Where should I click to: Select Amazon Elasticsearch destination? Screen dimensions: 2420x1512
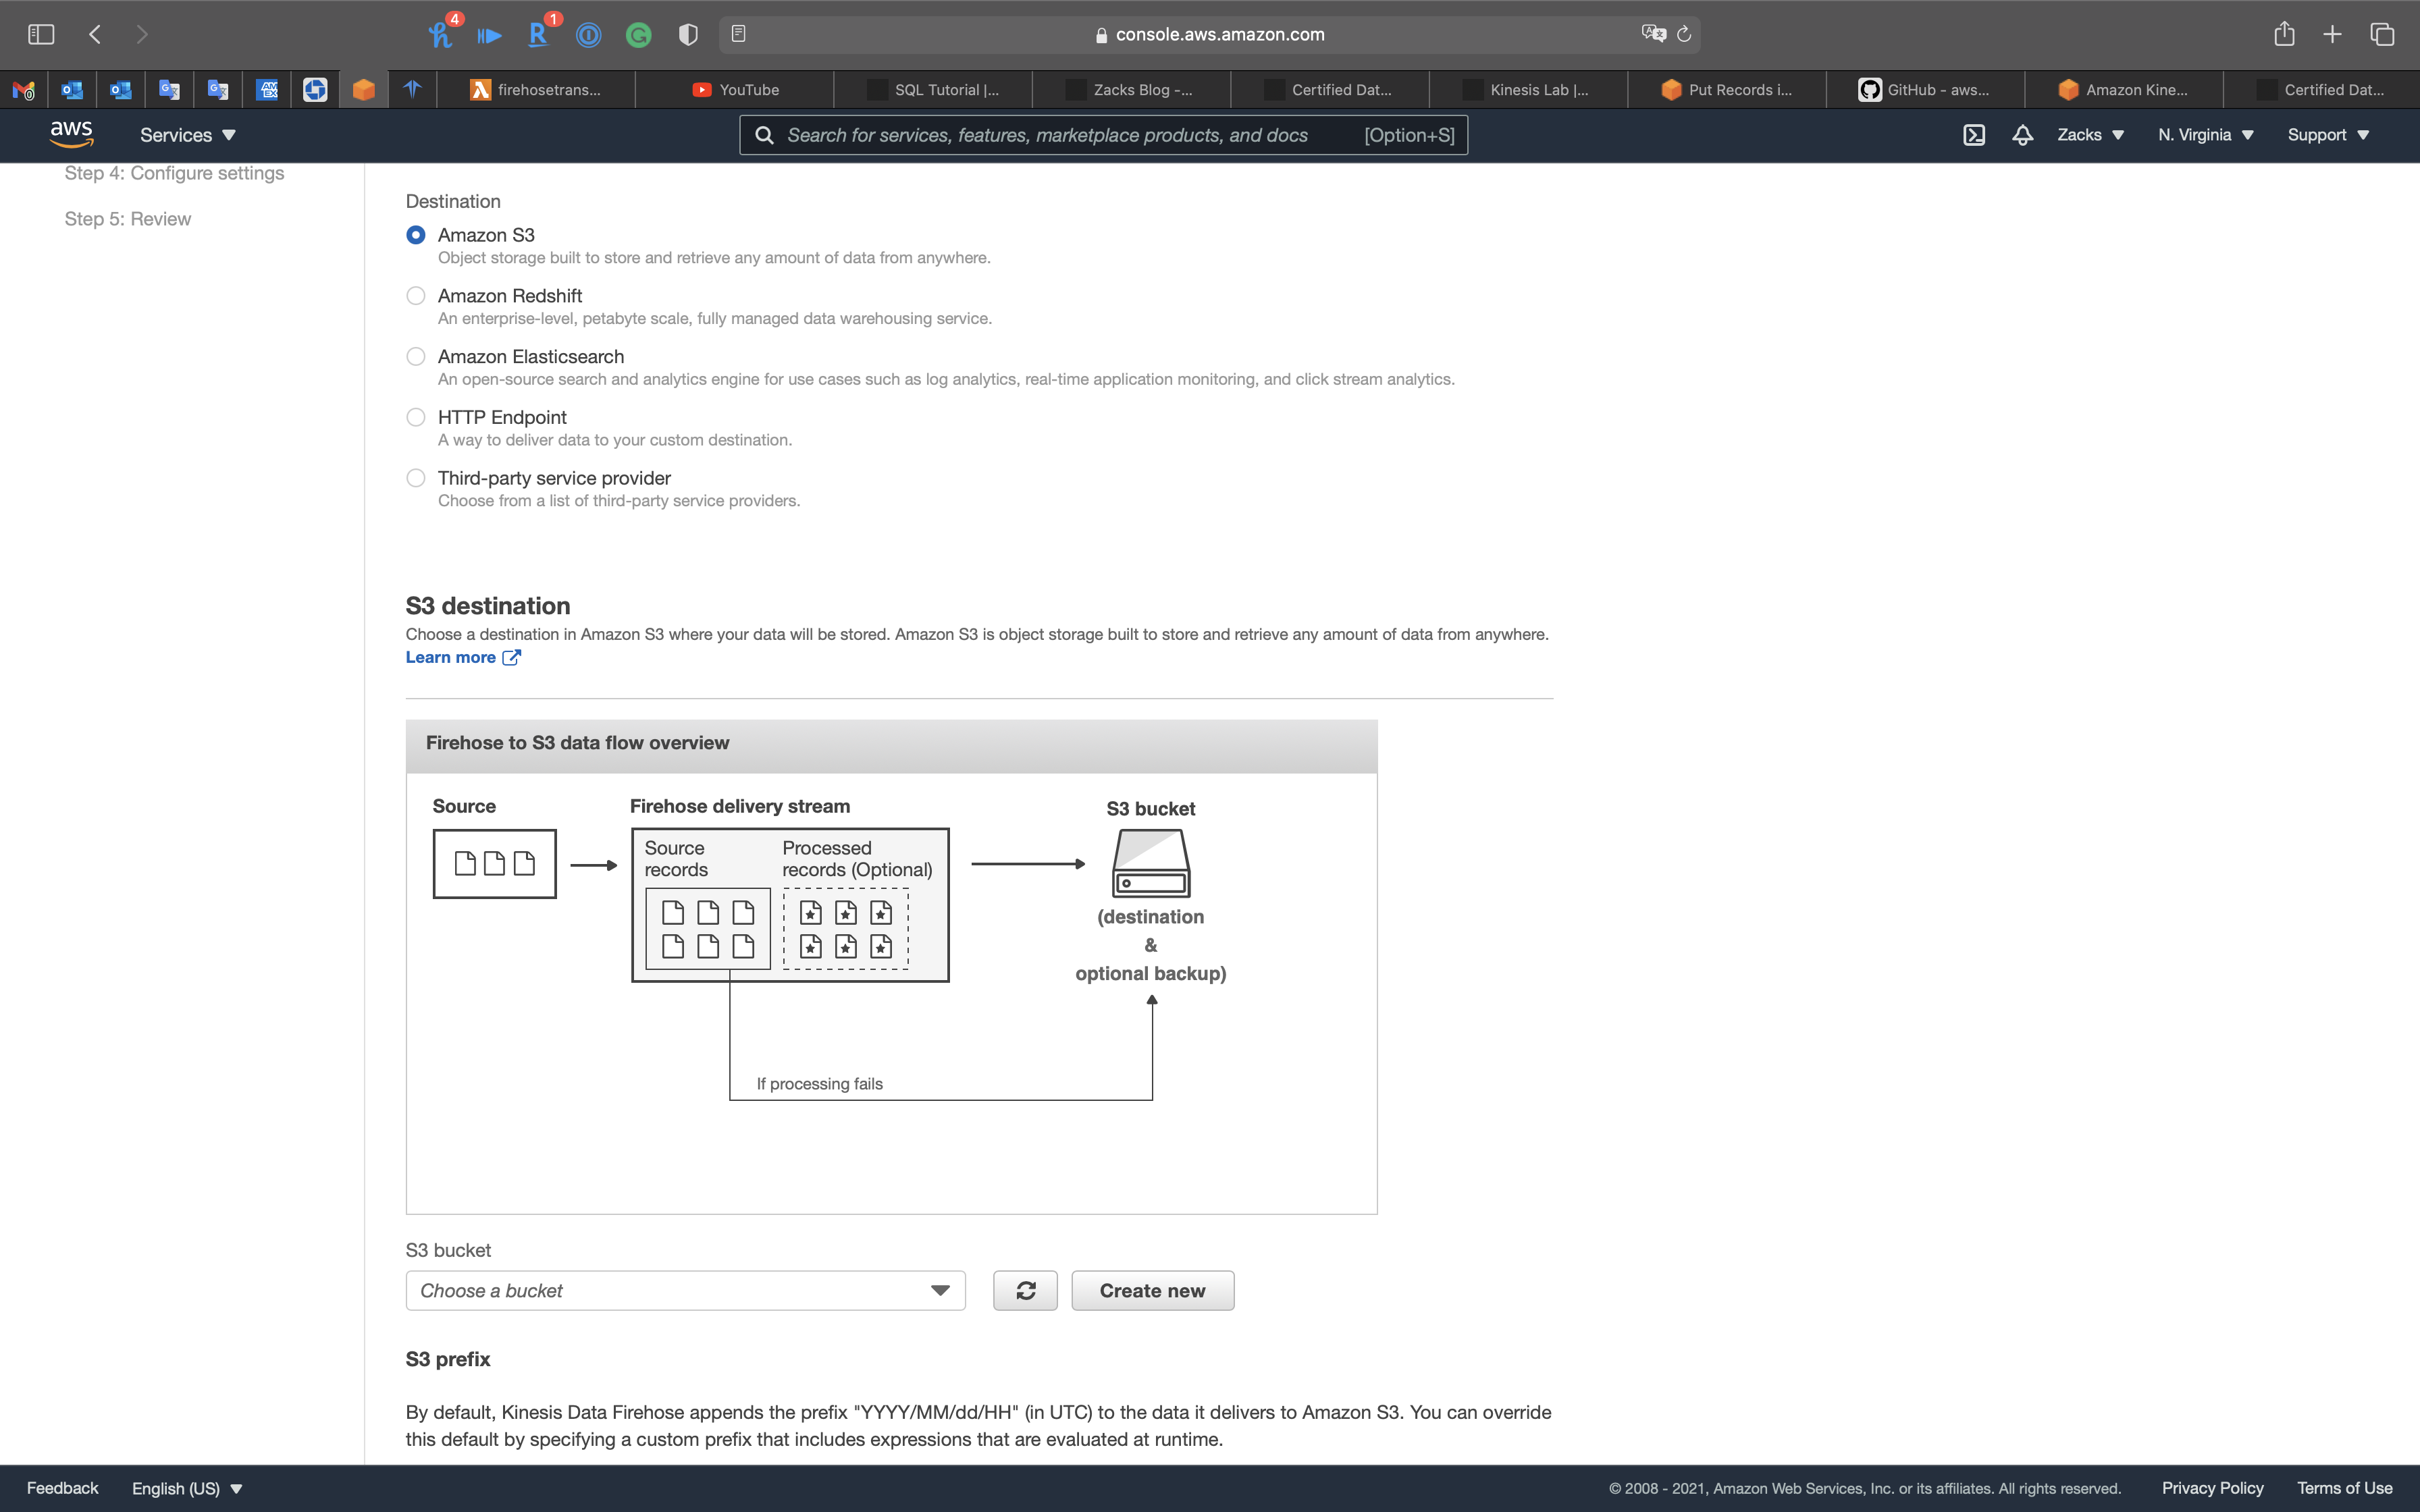pos(416,357)
